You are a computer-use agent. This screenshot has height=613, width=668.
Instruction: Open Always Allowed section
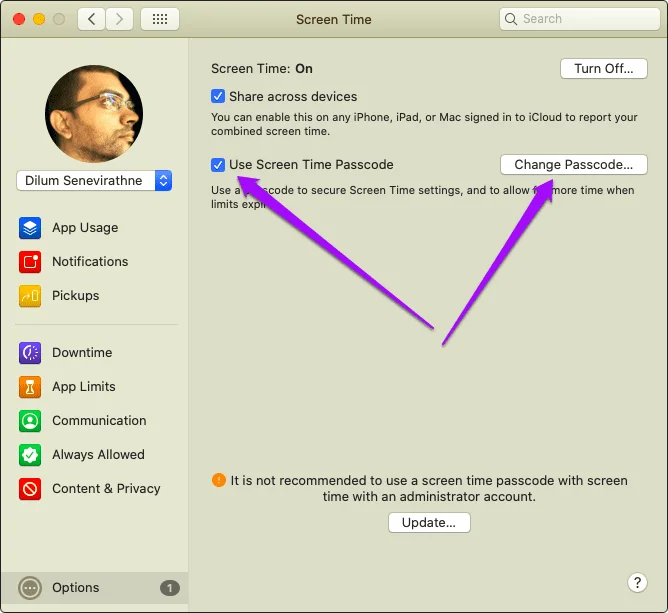98,455
